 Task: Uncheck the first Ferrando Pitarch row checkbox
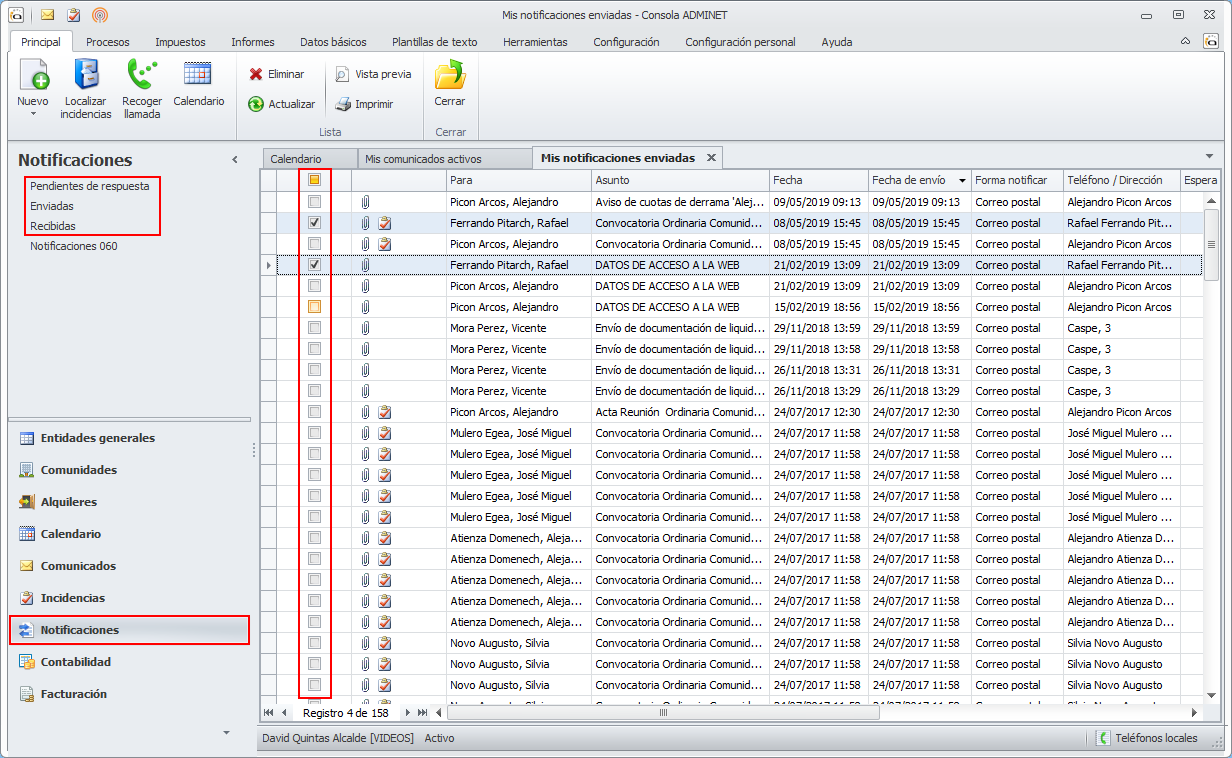(314, 223)
